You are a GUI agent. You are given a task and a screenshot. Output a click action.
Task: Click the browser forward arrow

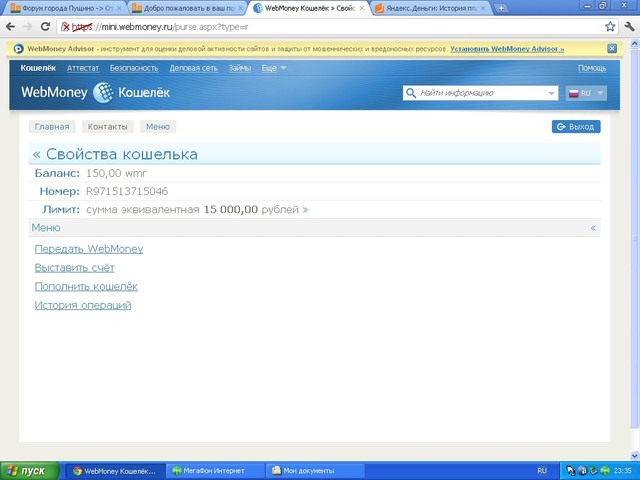coord(28,27)
